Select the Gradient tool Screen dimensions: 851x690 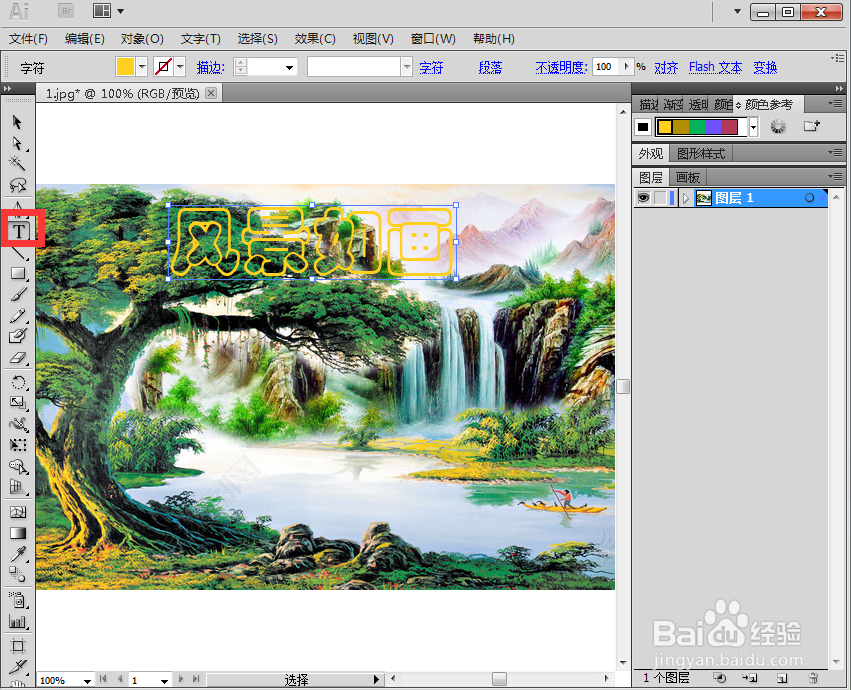[18, 533]
